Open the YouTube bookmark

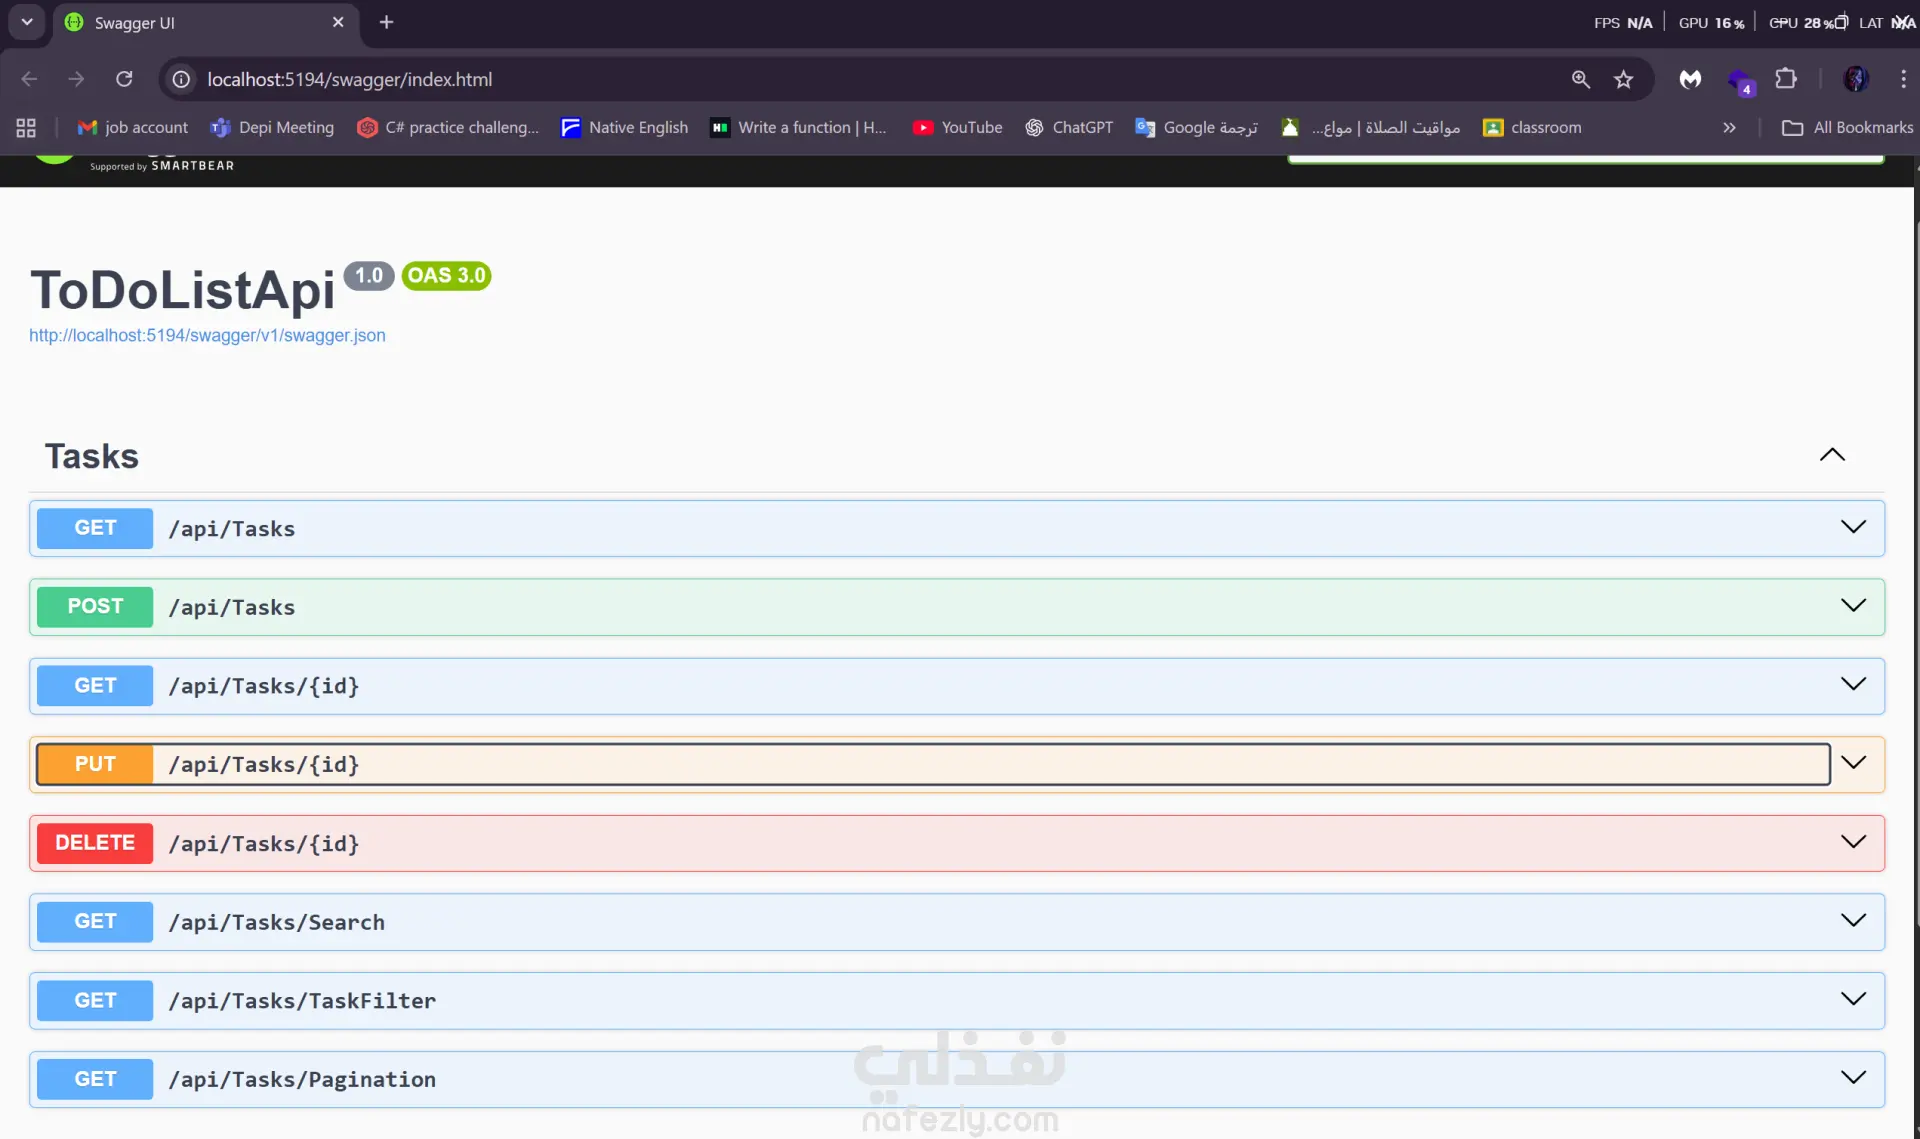tap(957, 127)
